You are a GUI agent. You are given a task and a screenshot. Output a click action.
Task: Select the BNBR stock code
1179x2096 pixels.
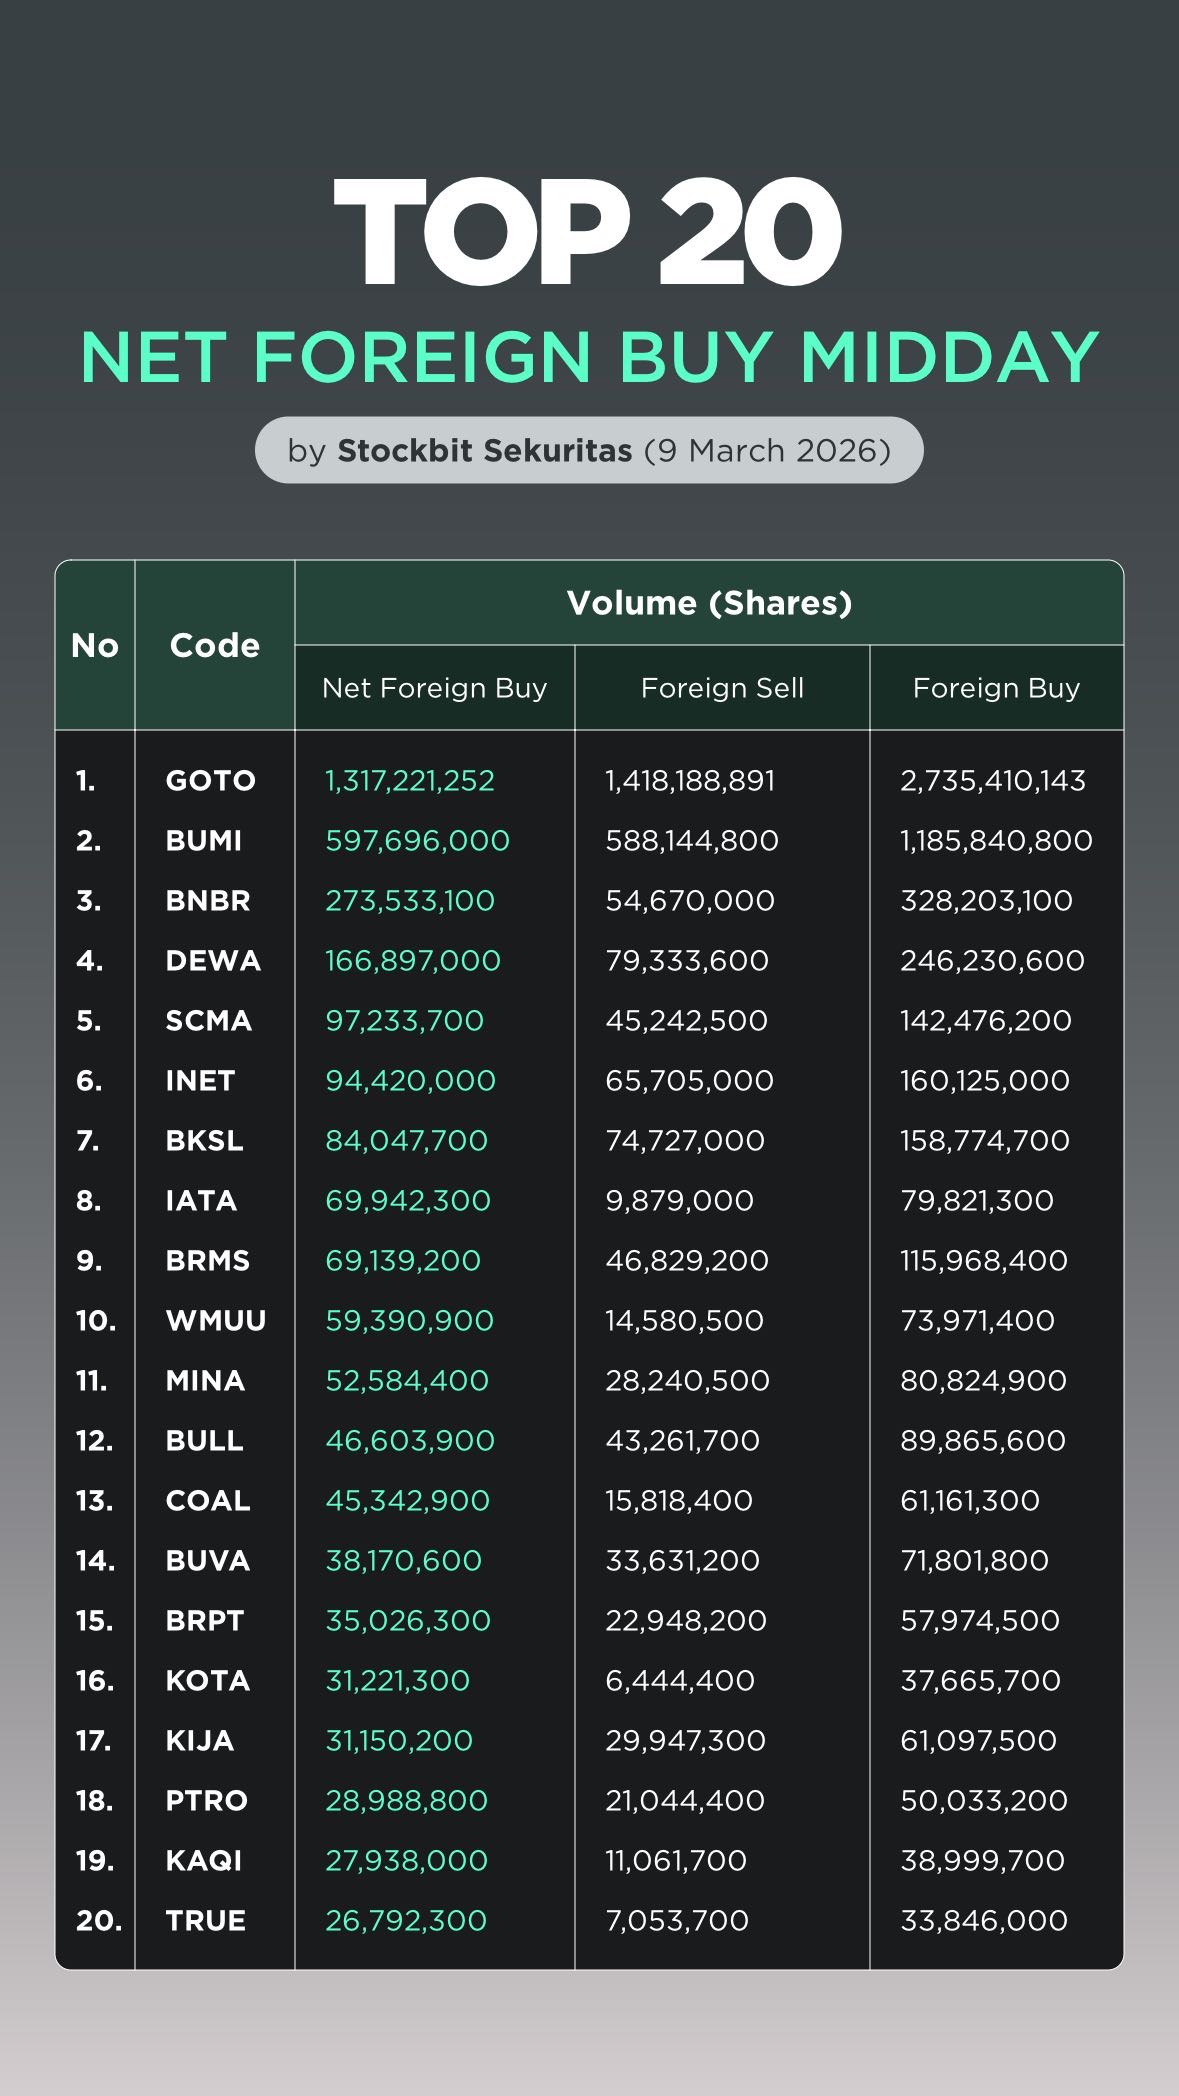coord(207,900)
